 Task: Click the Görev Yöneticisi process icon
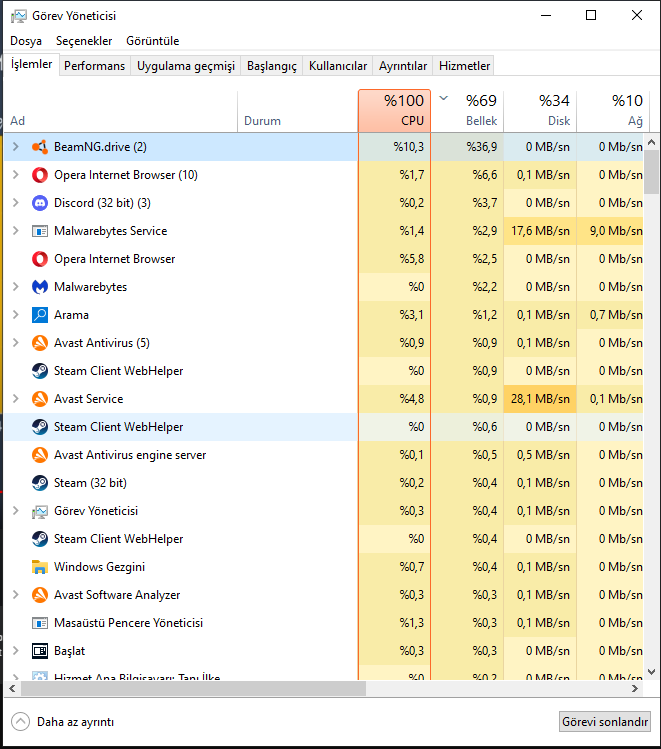40,511
